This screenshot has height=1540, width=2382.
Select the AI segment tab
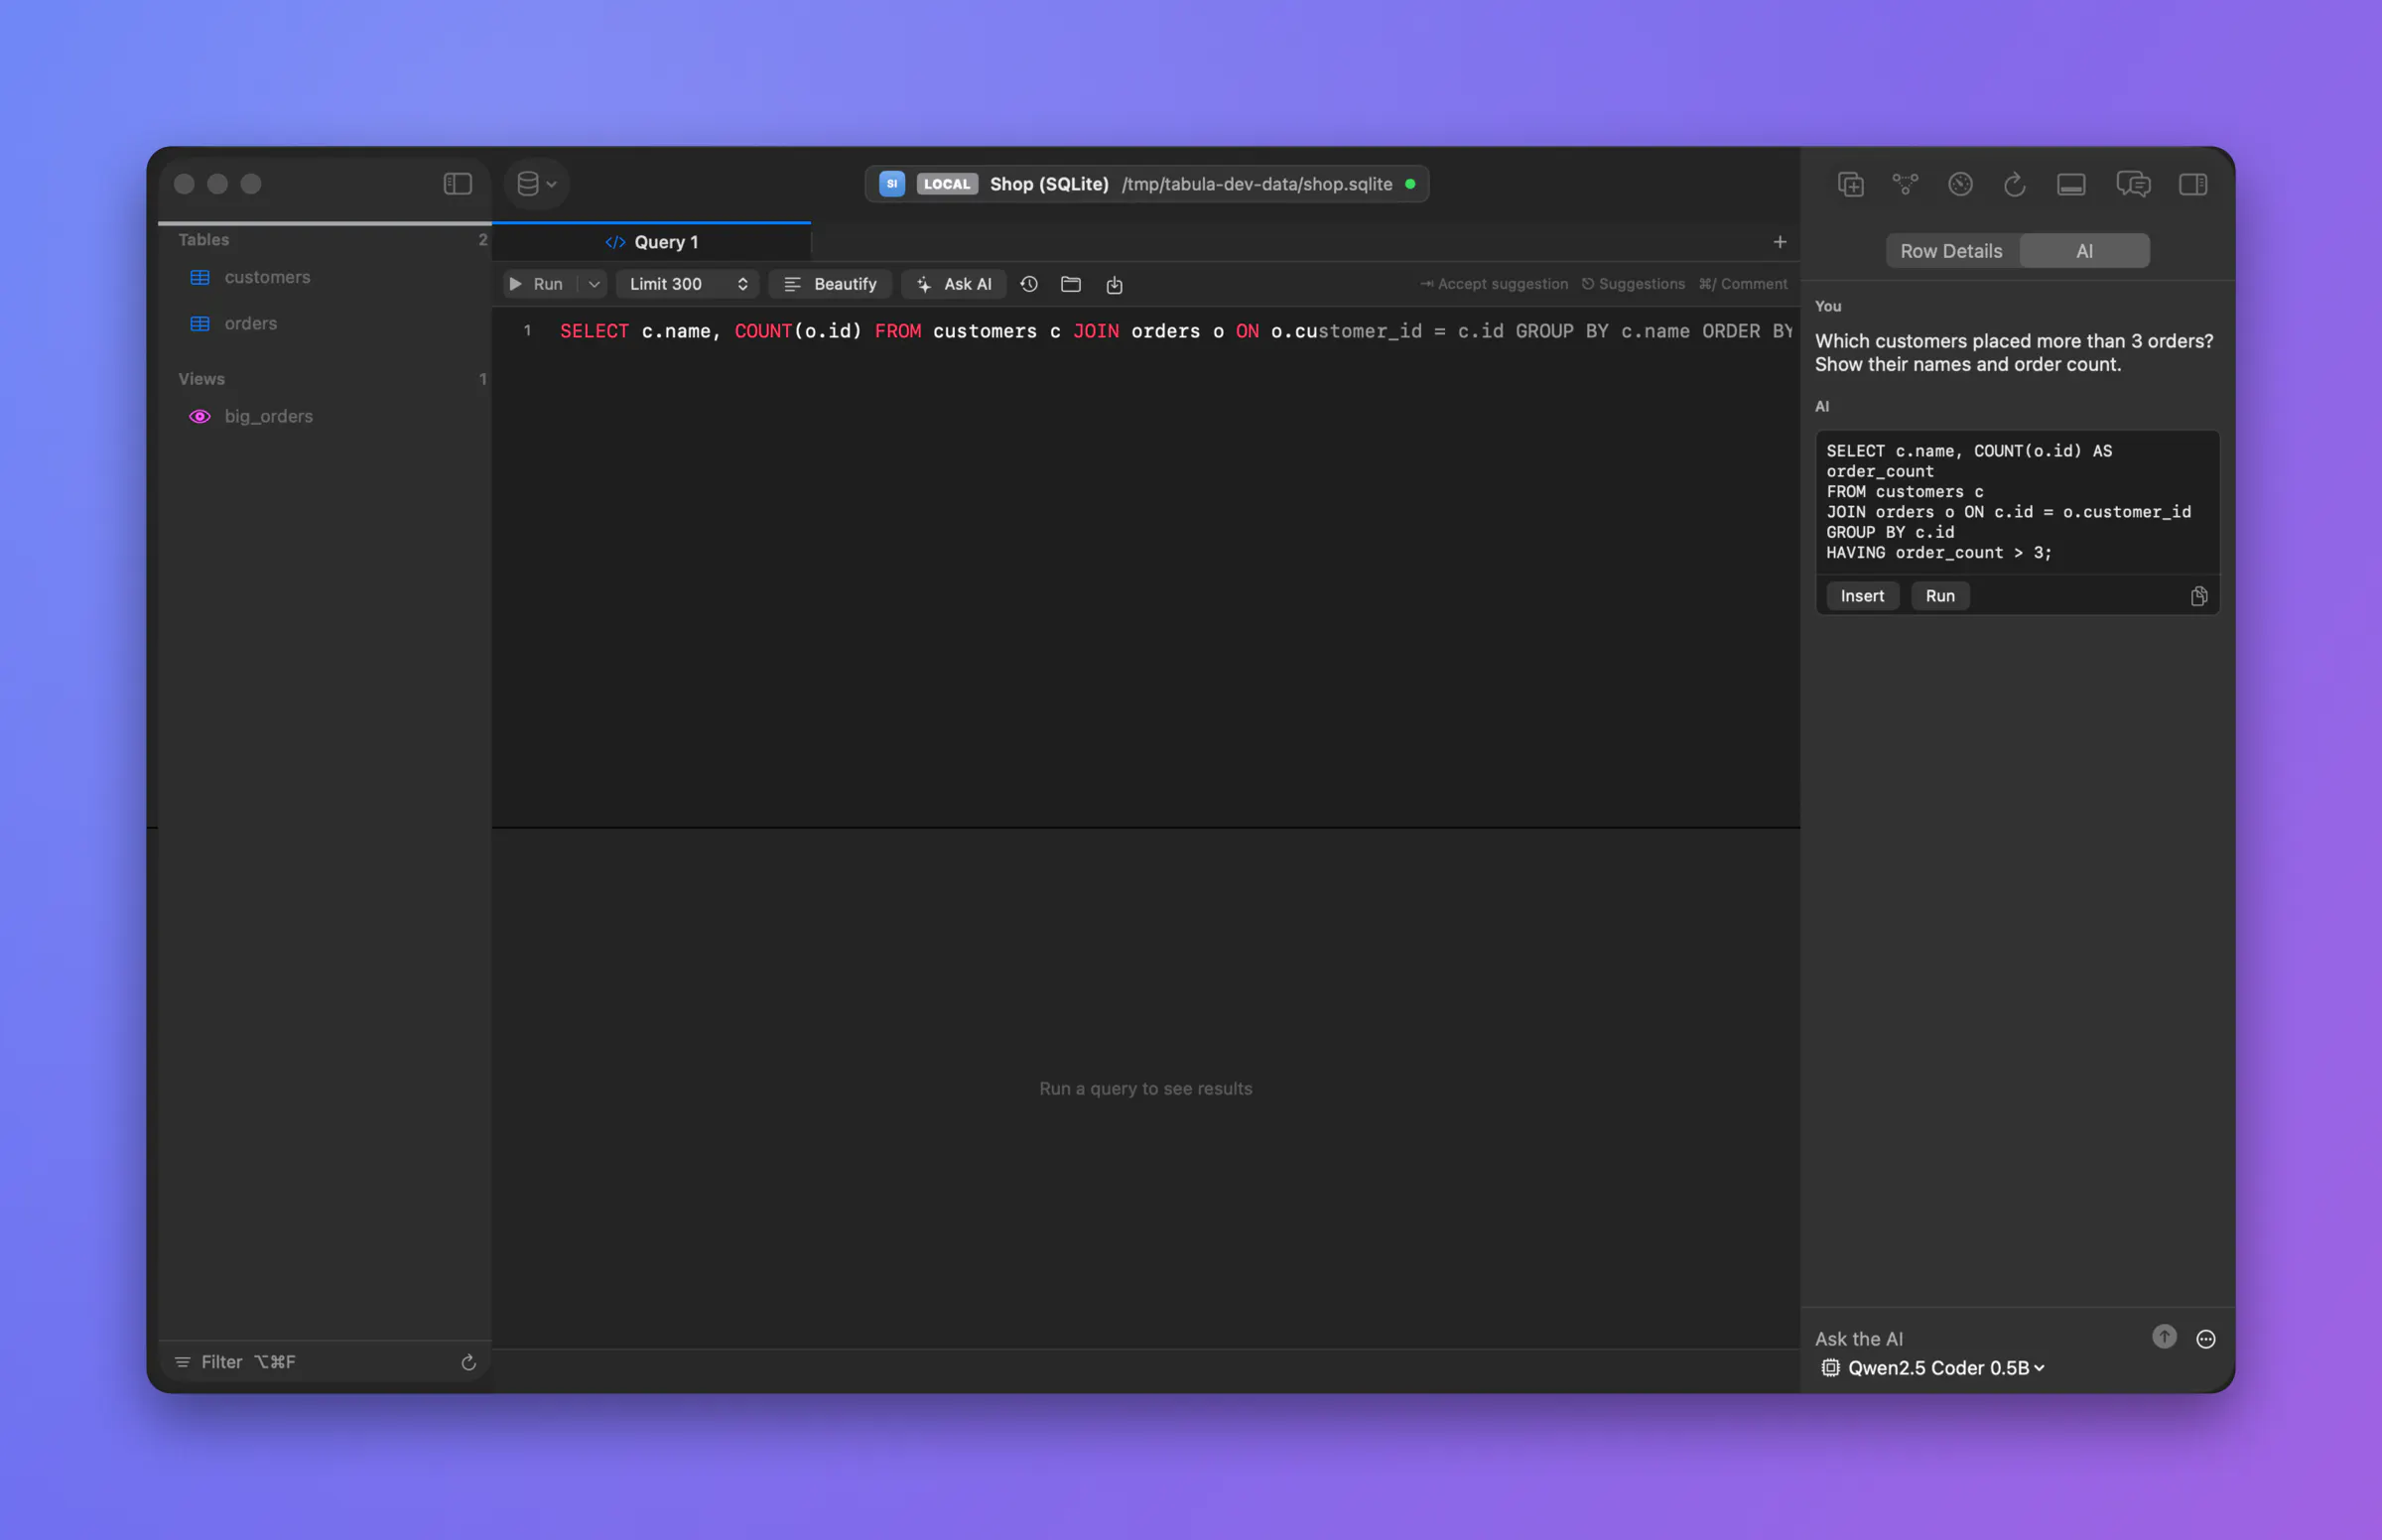(x=2084, y=251)
